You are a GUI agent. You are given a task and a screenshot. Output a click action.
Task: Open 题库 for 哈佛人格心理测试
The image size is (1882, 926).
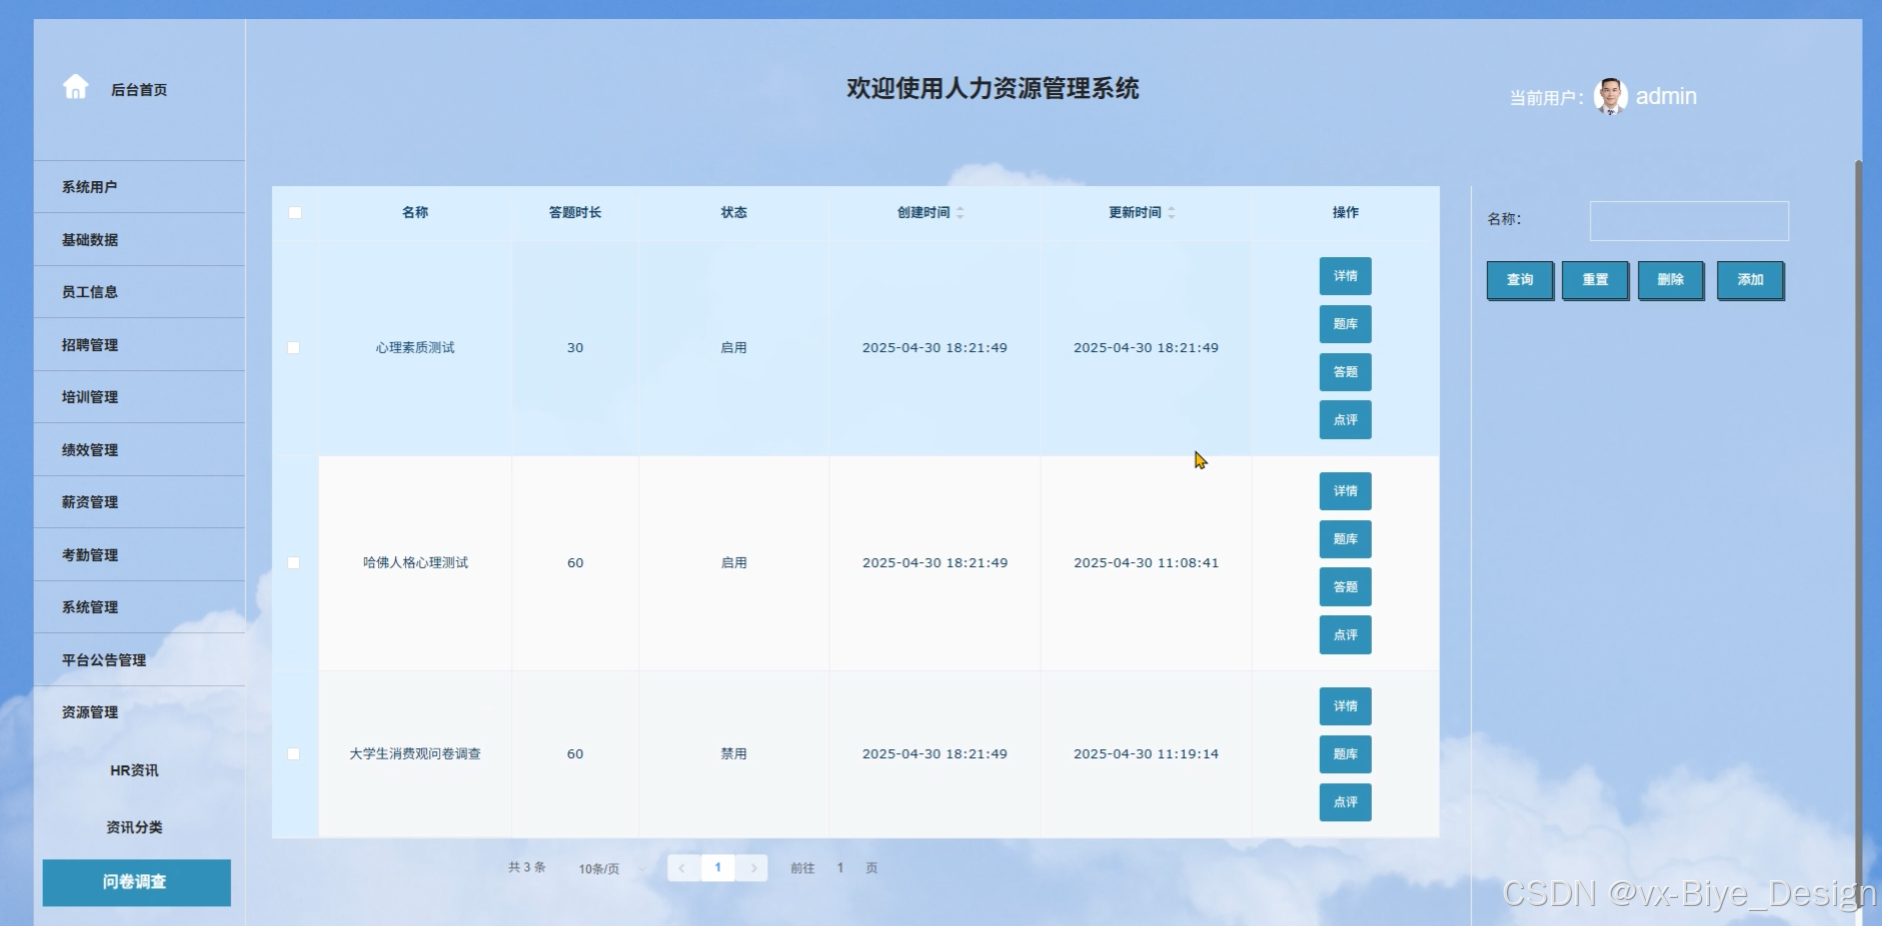(1345, 539)
